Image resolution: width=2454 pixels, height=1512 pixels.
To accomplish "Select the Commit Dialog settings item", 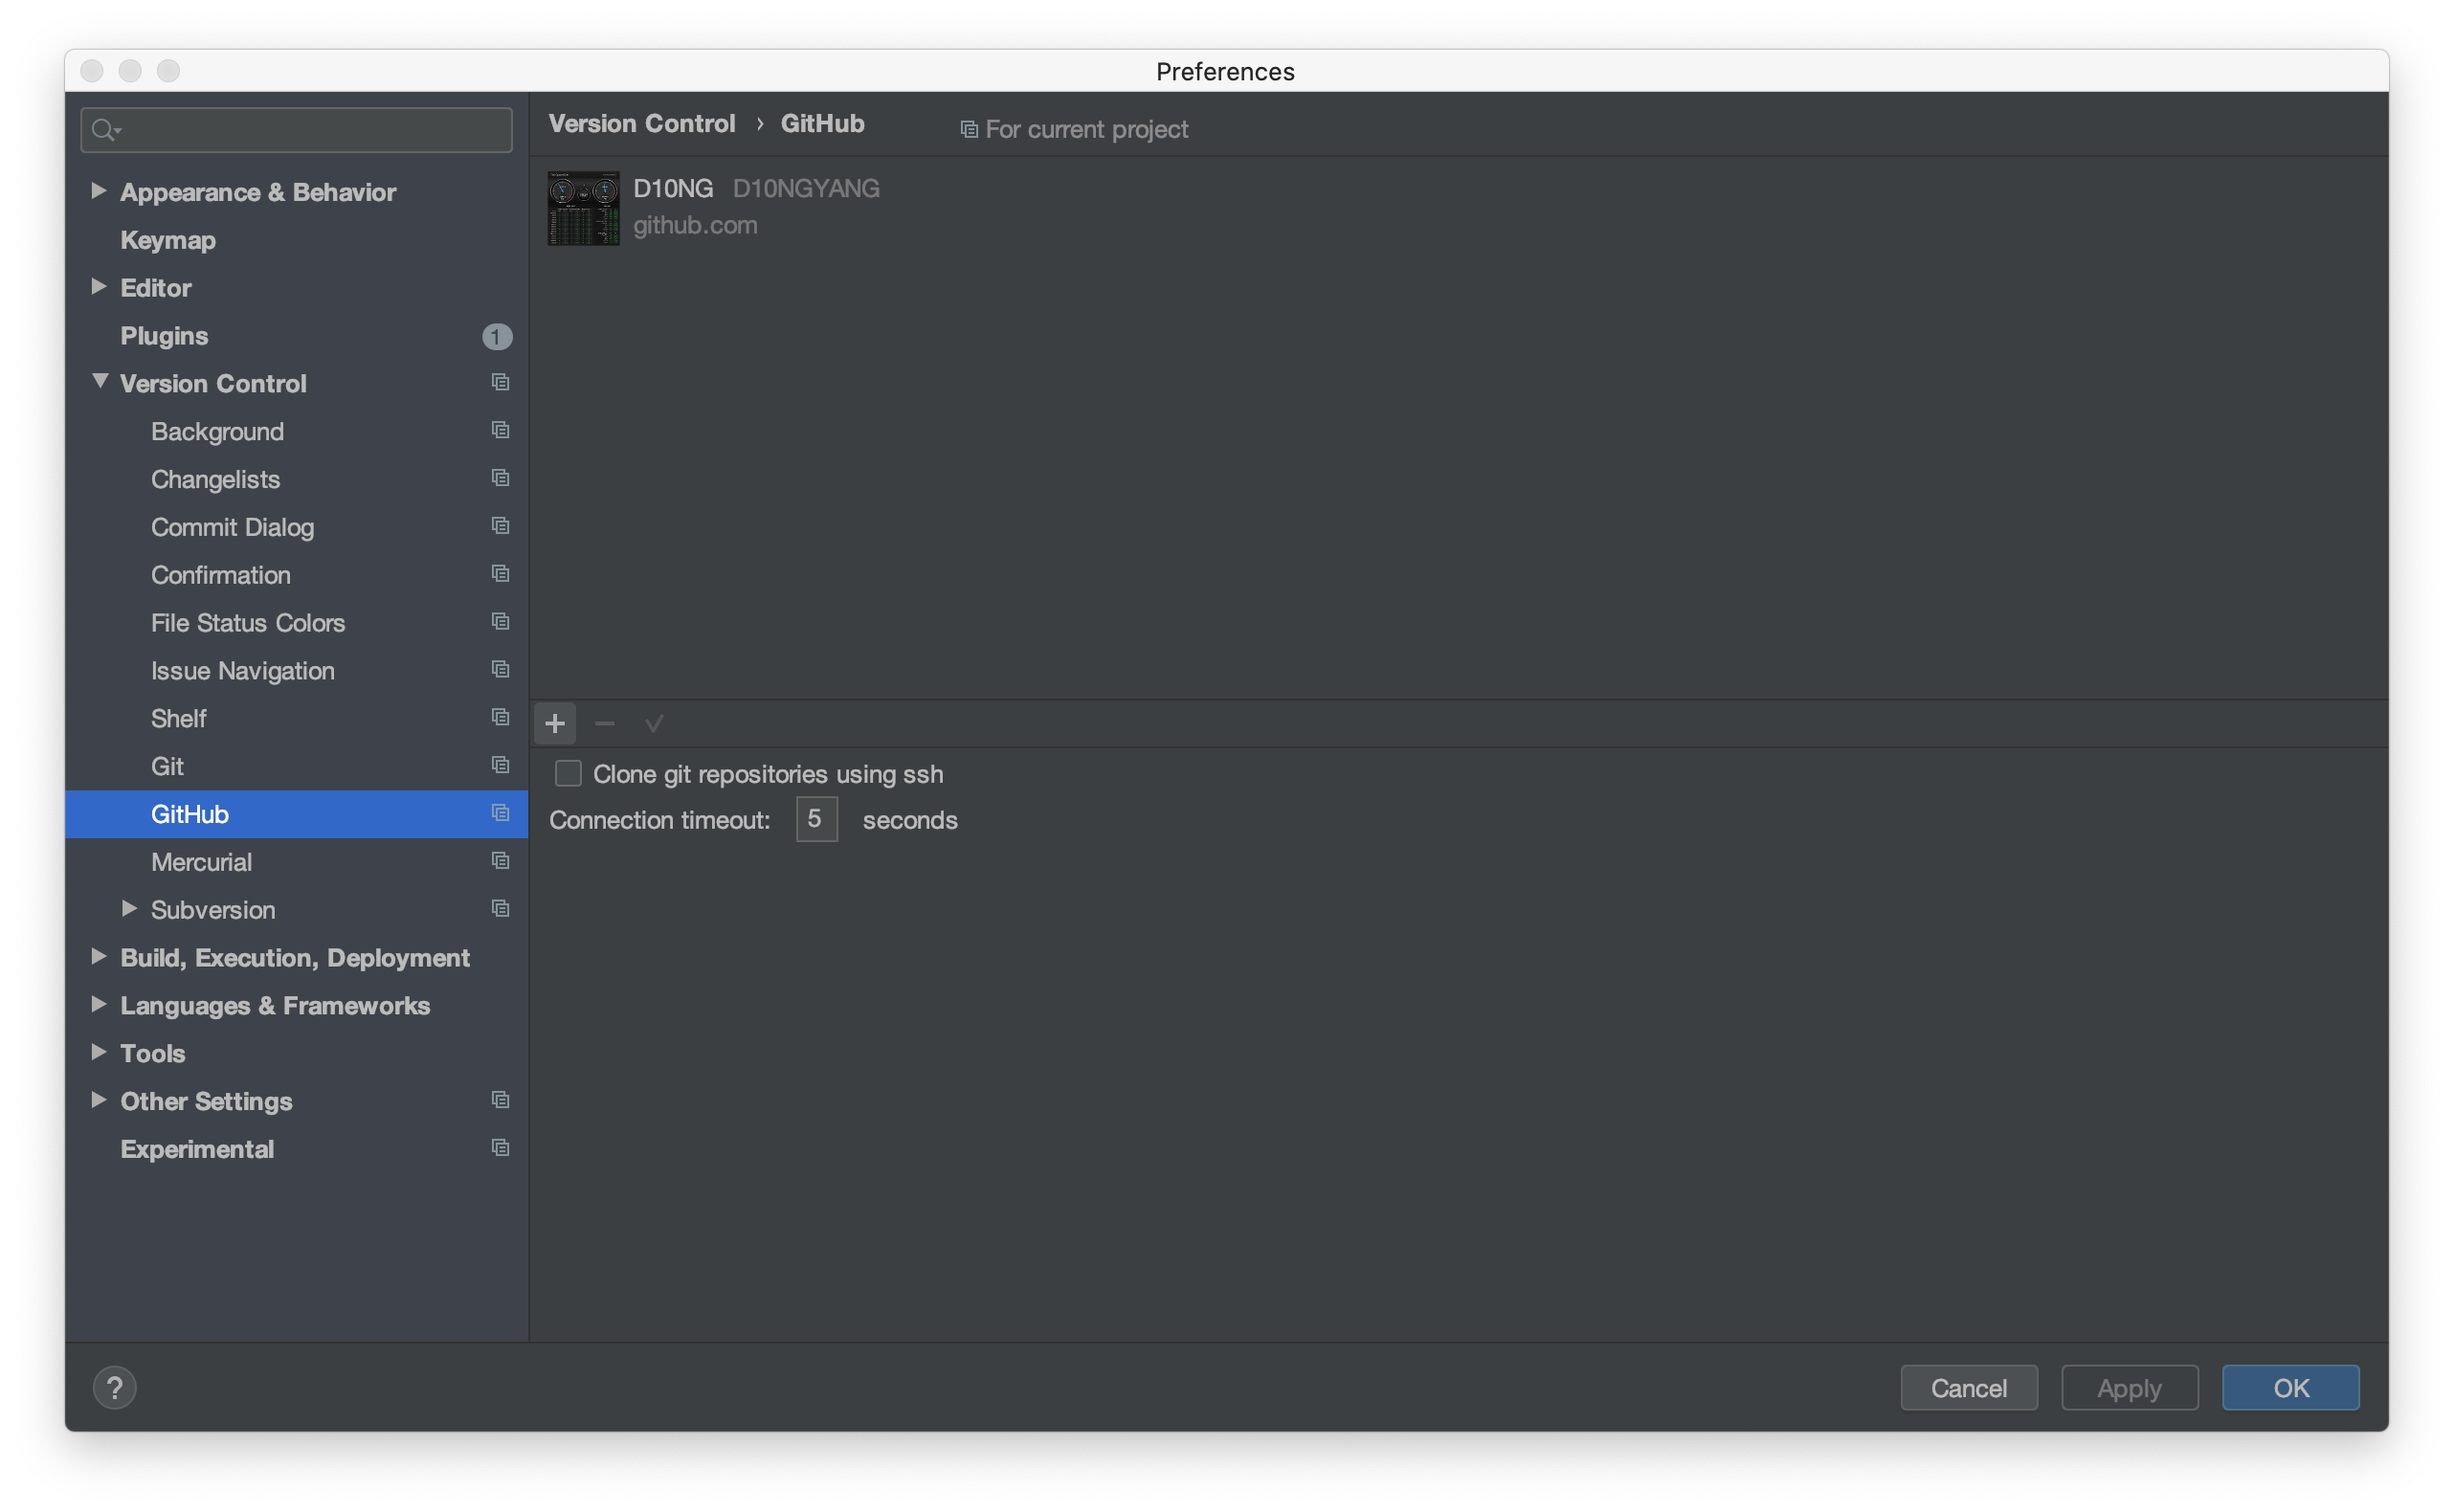I will (x=296, y=527).
